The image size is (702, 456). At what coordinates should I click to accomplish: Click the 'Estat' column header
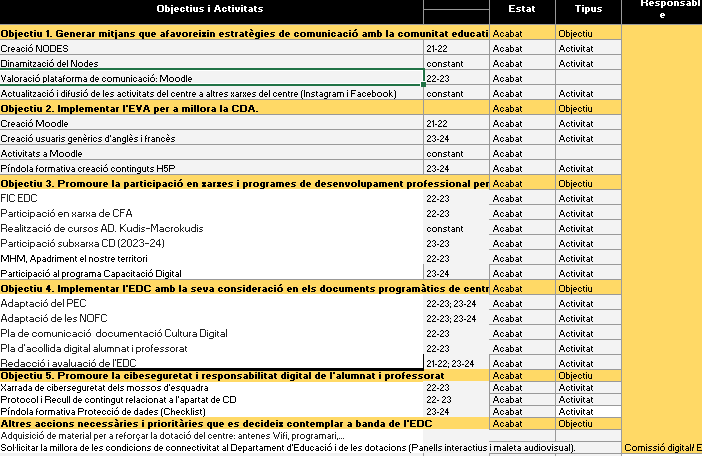click(521, 8)
